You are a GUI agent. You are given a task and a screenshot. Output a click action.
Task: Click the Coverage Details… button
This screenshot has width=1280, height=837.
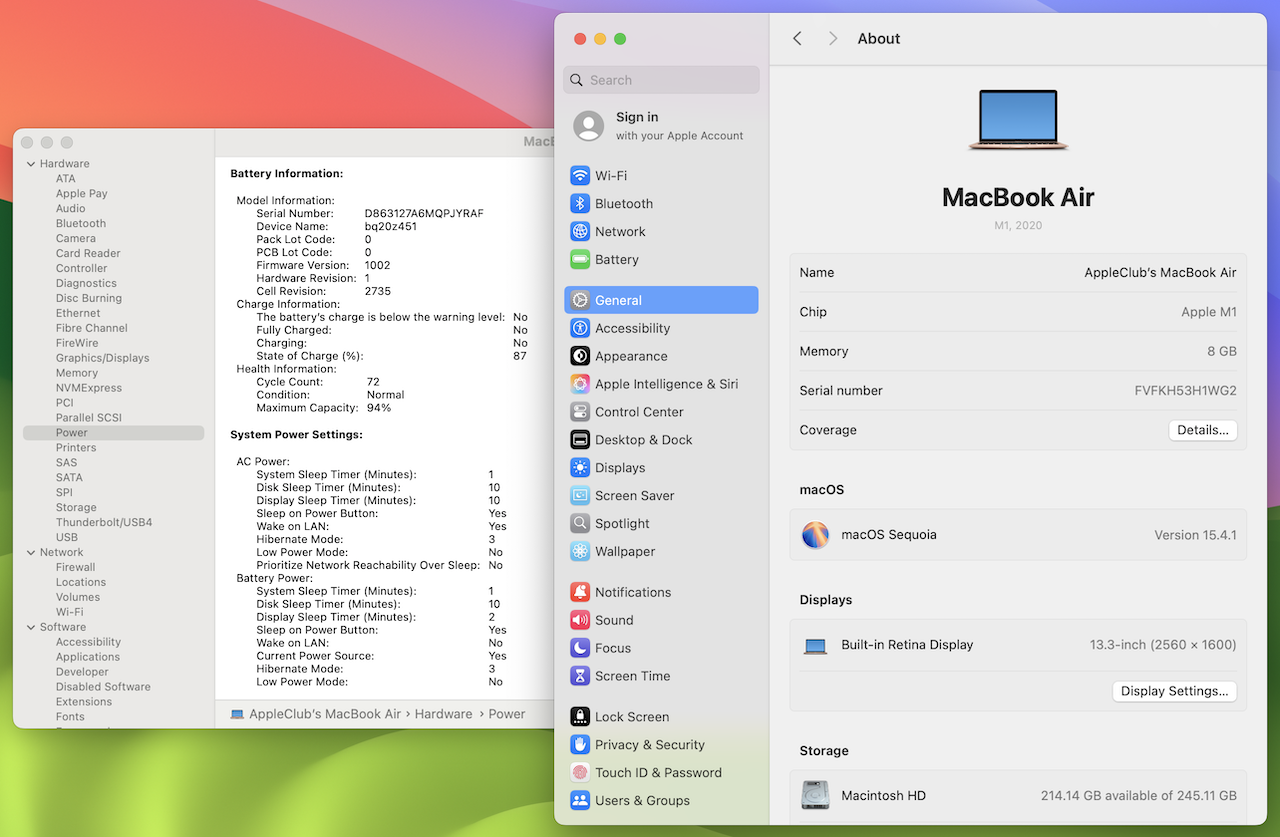(x=1203, y=430)
